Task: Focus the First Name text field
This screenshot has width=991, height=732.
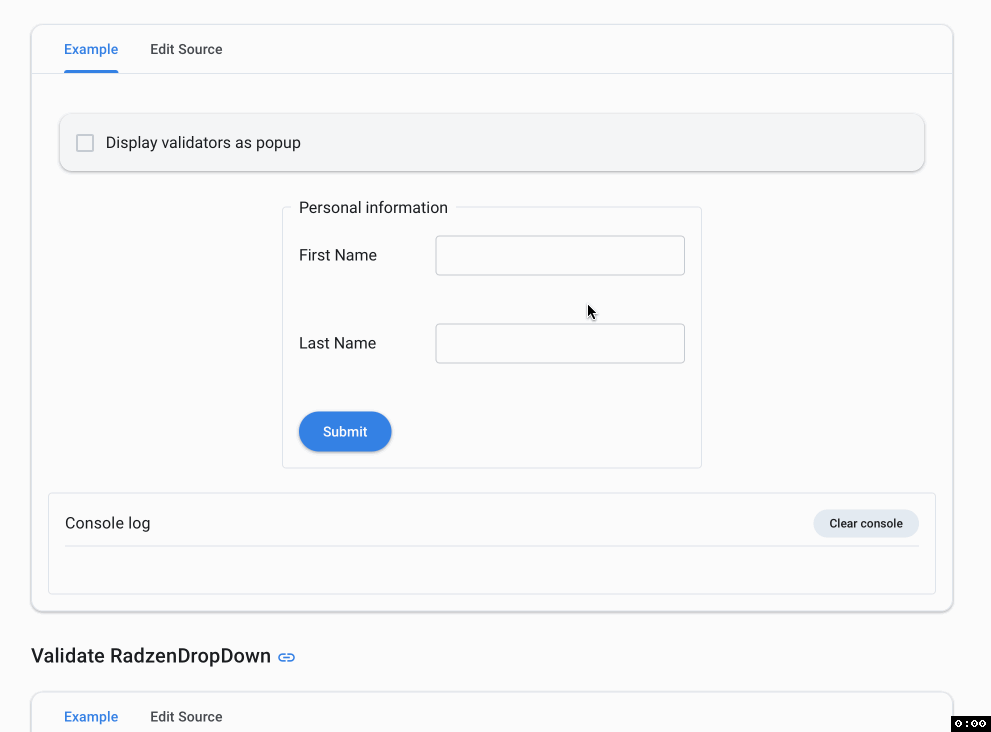Action: 560,256
